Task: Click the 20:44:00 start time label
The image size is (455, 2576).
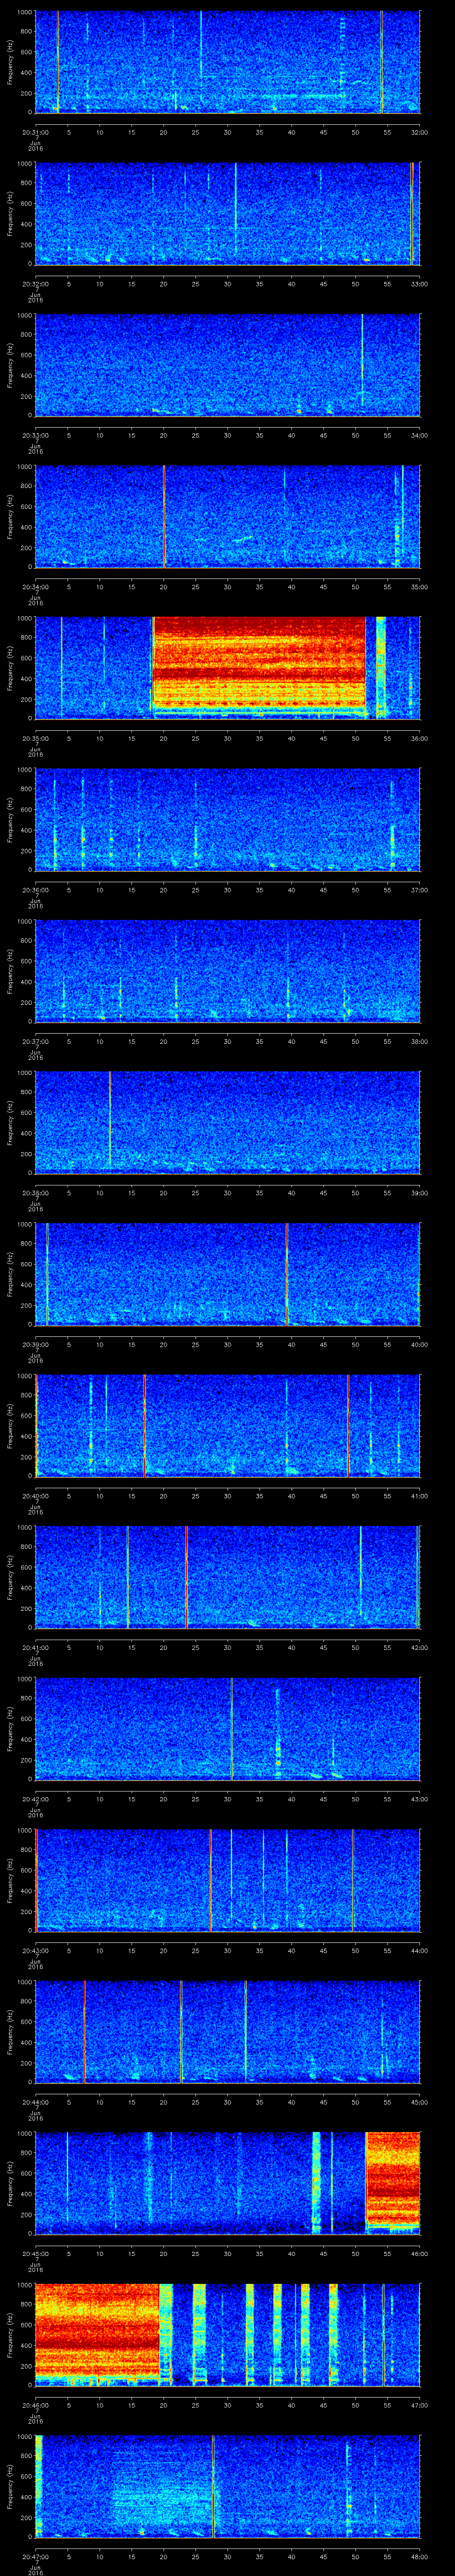Action: click(36, 2102)
